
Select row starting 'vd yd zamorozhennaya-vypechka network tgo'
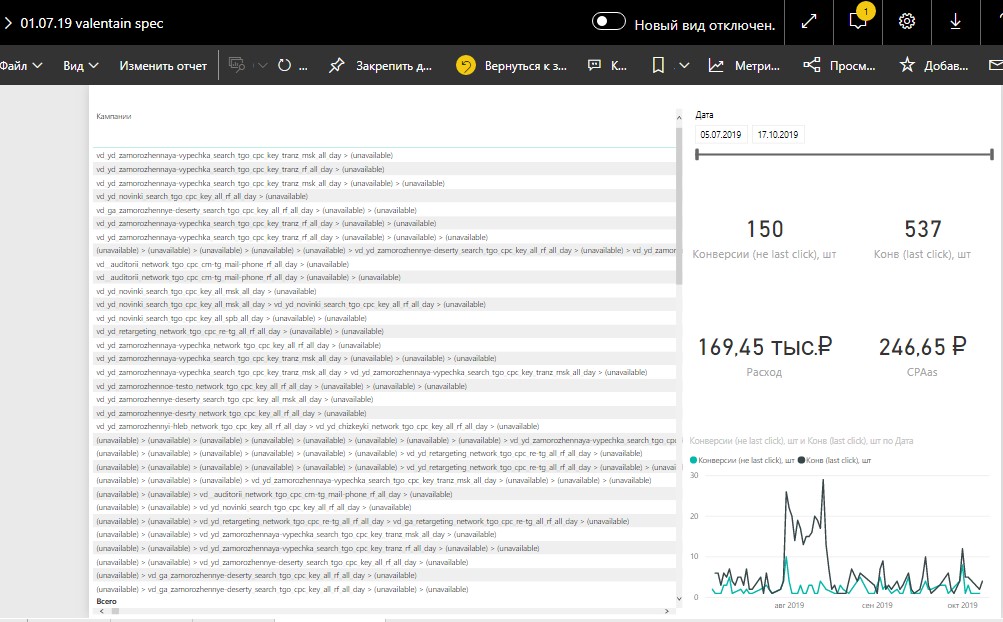(x=384, y=345)
